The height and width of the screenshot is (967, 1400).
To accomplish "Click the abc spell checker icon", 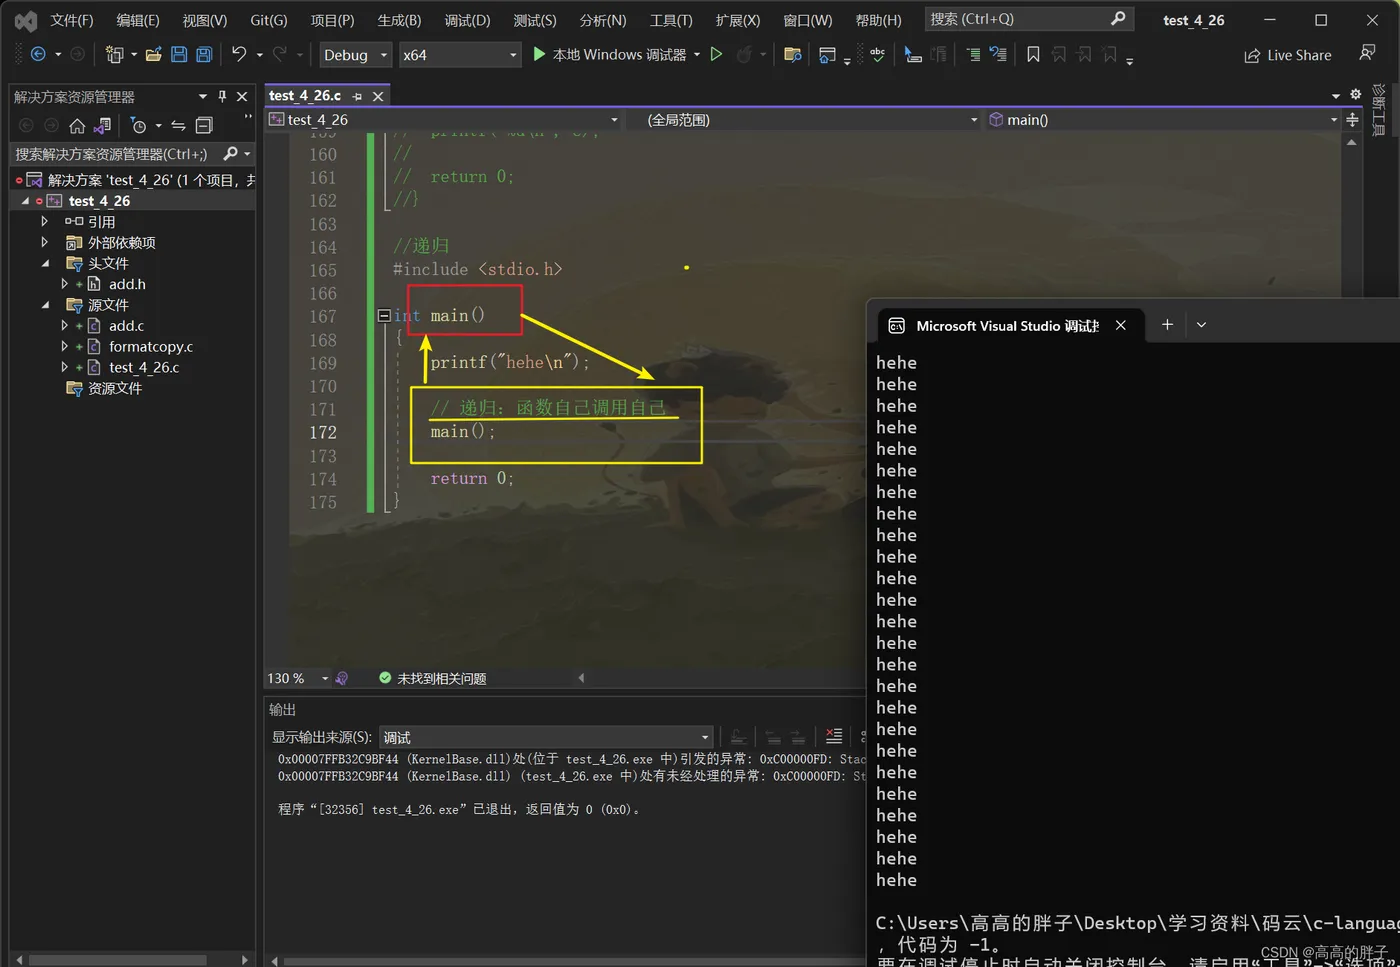I will pyautogui.click(x=877, y=55).
